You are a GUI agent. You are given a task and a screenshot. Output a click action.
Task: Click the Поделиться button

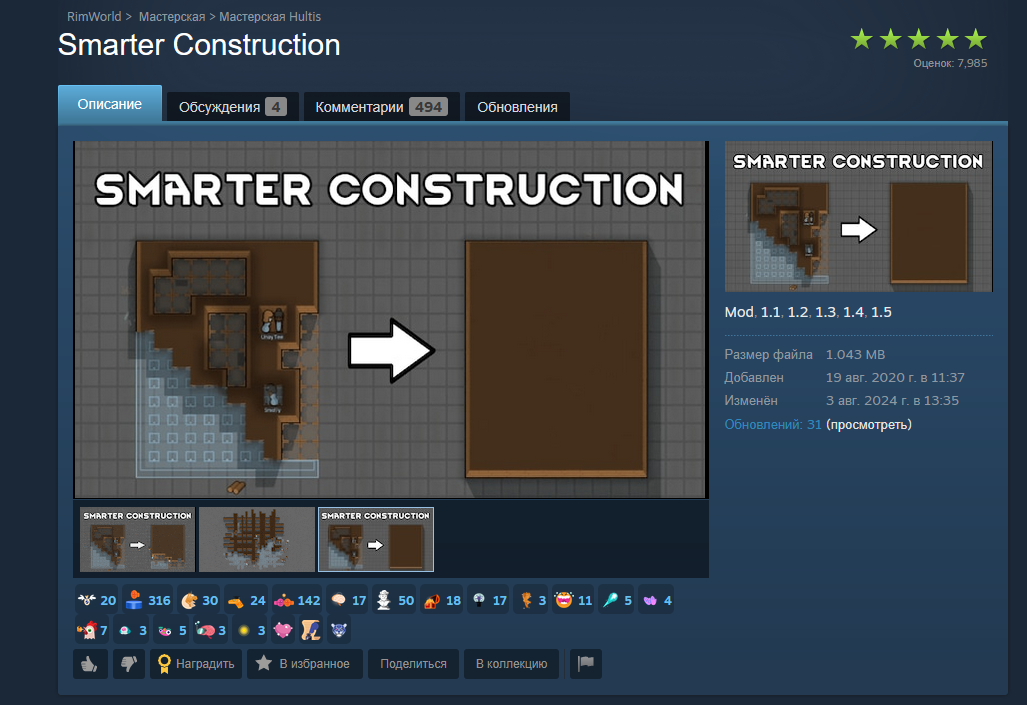(413, 664)
